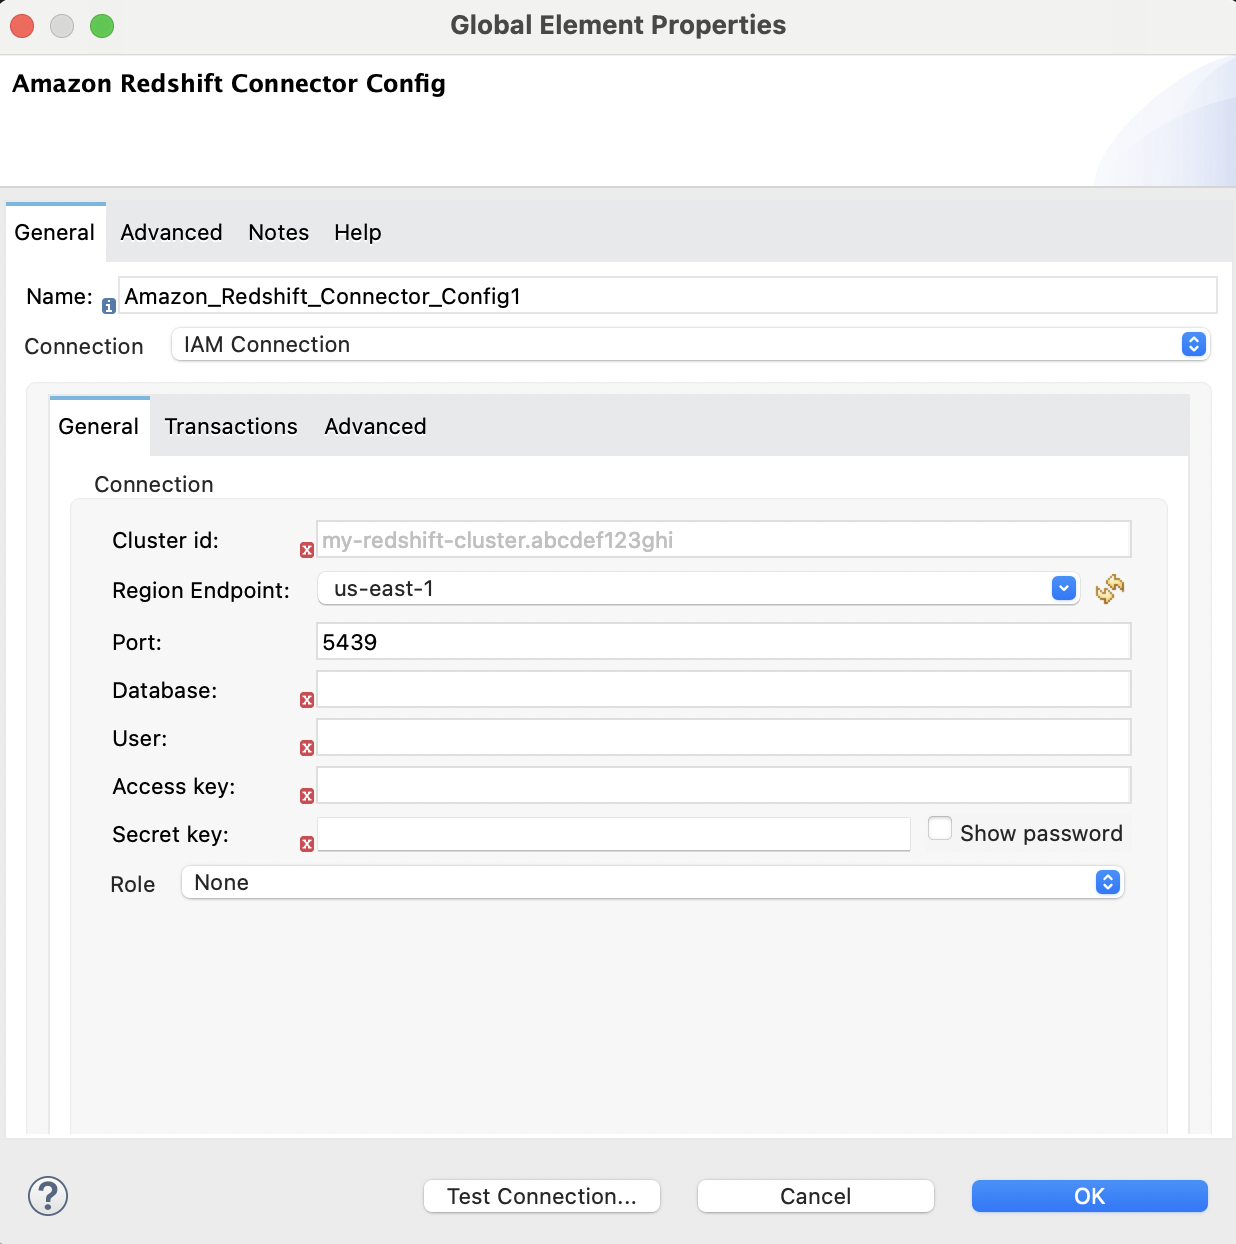The height and width of the screenshot is (1244, 1236).
Task: Click the Cancel button
Action: (x=815, y=1196)
